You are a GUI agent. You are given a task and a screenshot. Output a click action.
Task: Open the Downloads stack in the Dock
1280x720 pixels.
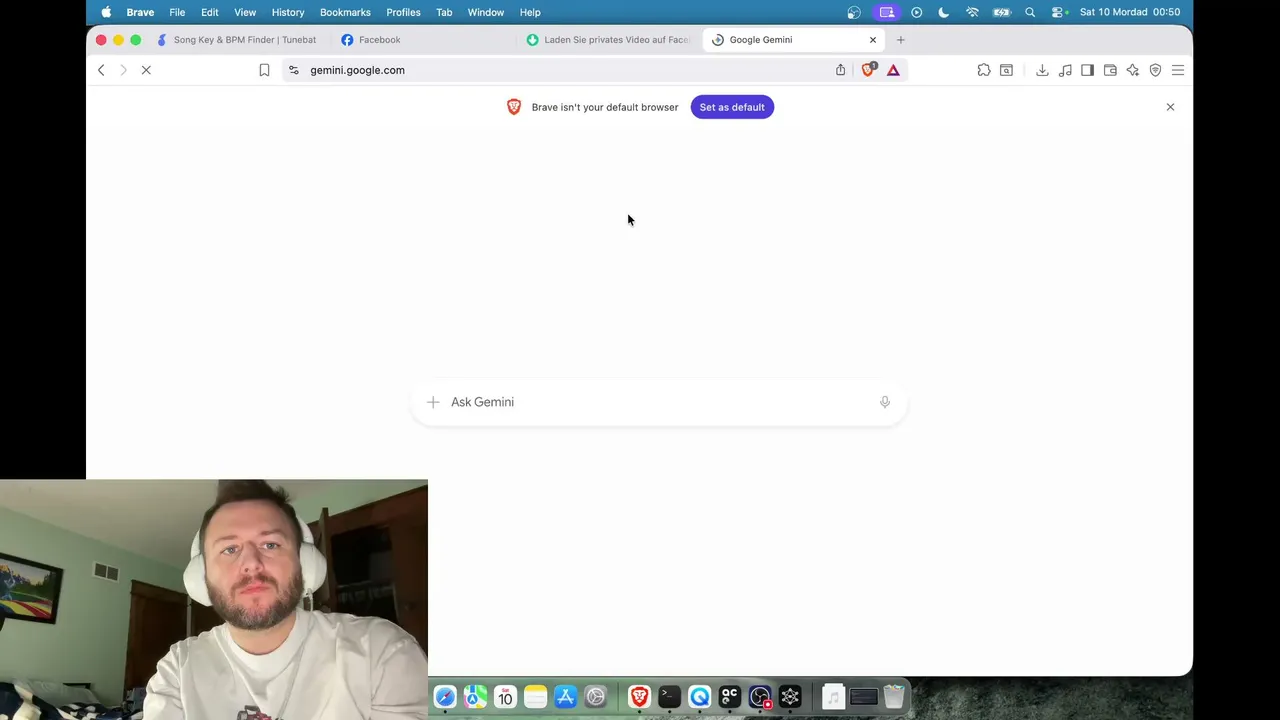(x=833, y=697)
